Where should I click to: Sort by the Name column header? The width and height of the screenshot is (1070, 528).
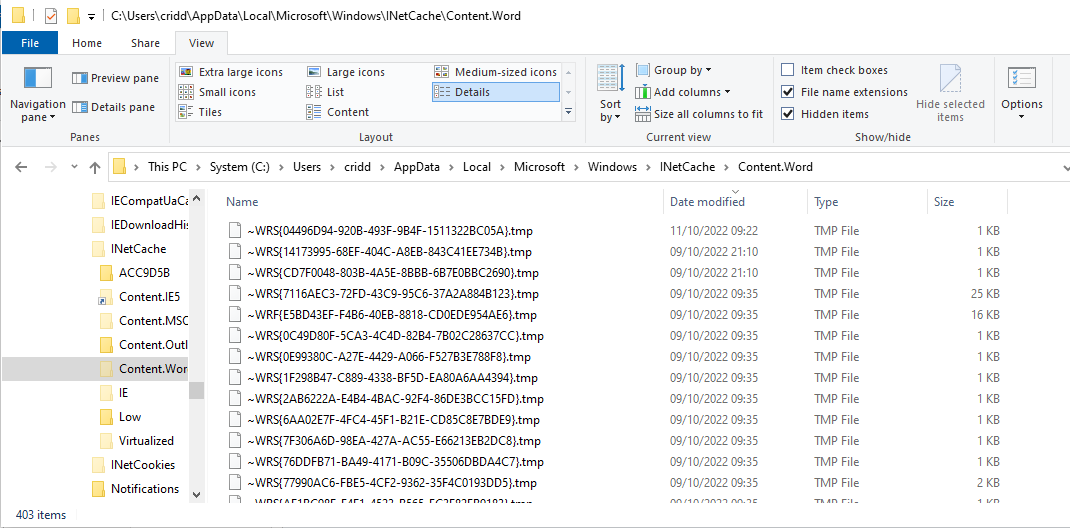click(444, 202)
